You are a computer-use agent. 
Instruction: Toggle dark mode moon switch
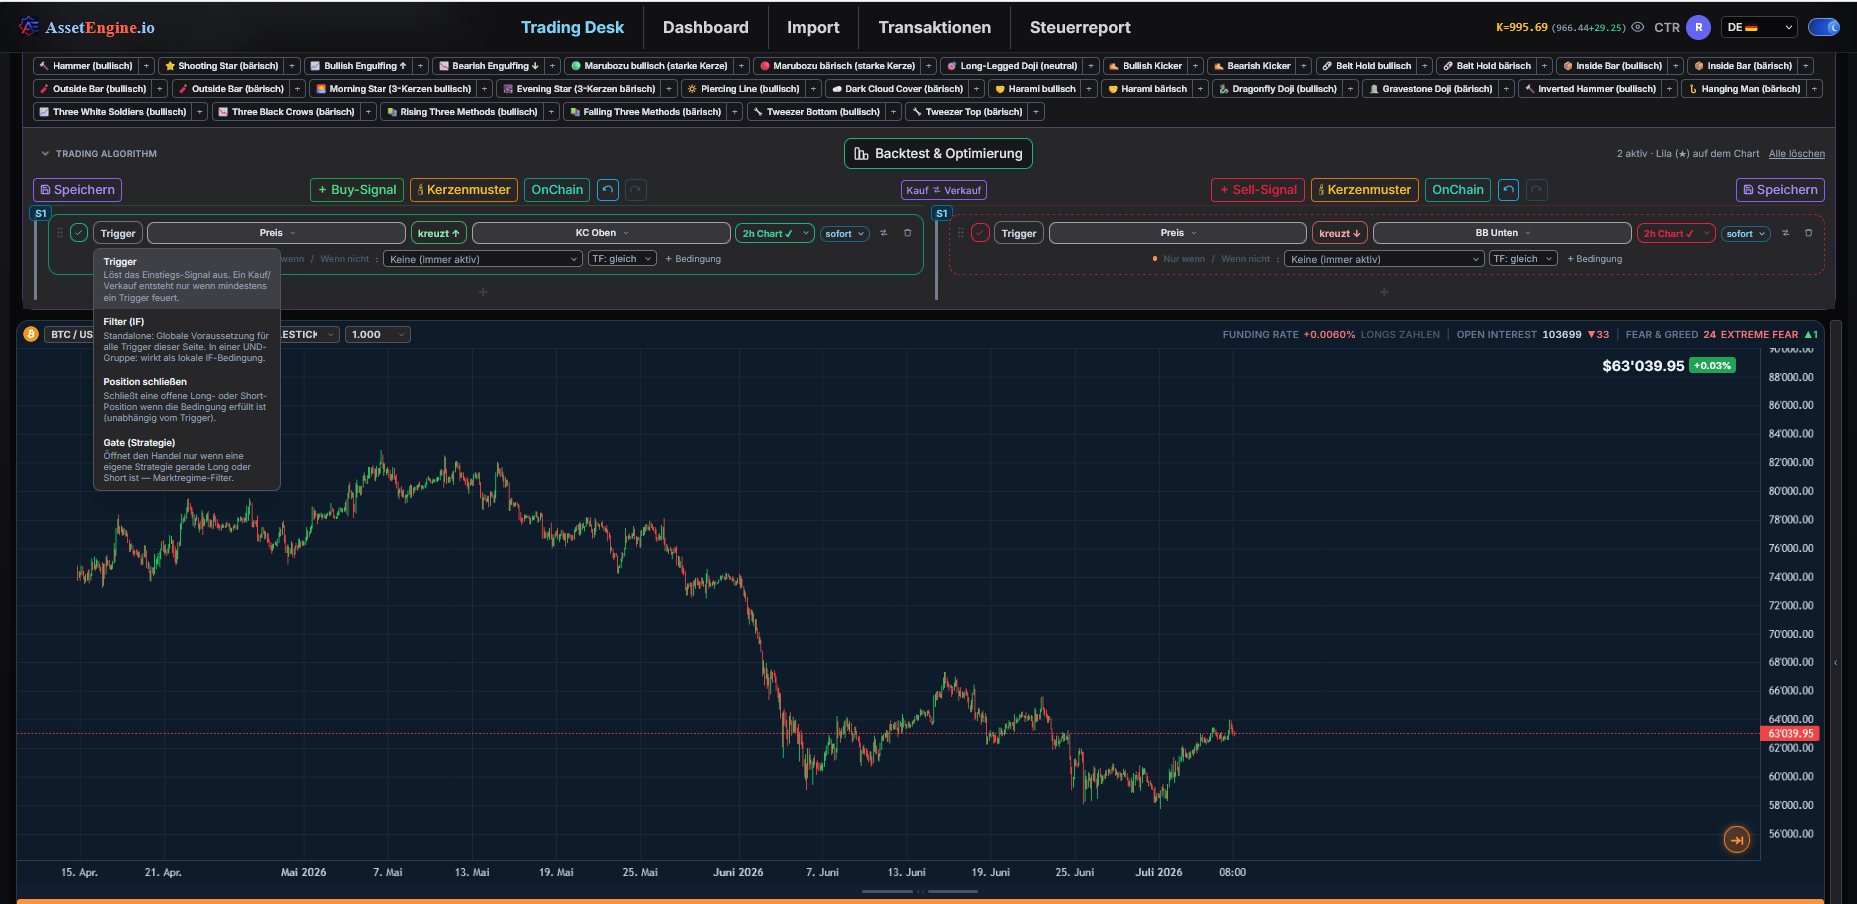[x=1824, y=27]
